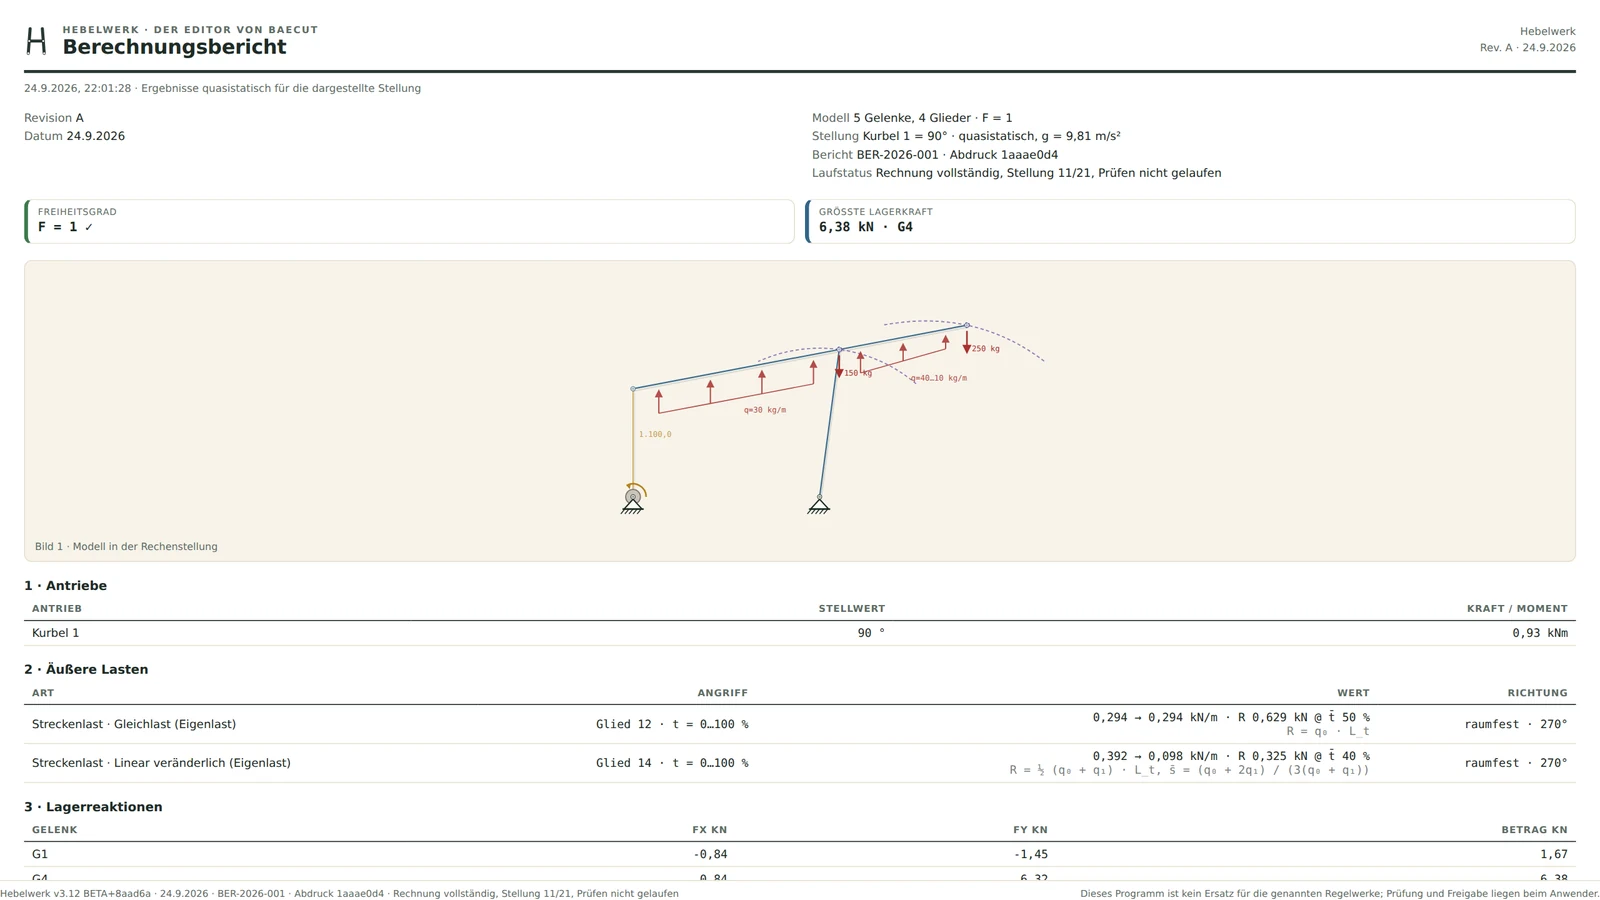Select the 150 kg point load arrow

839,365
